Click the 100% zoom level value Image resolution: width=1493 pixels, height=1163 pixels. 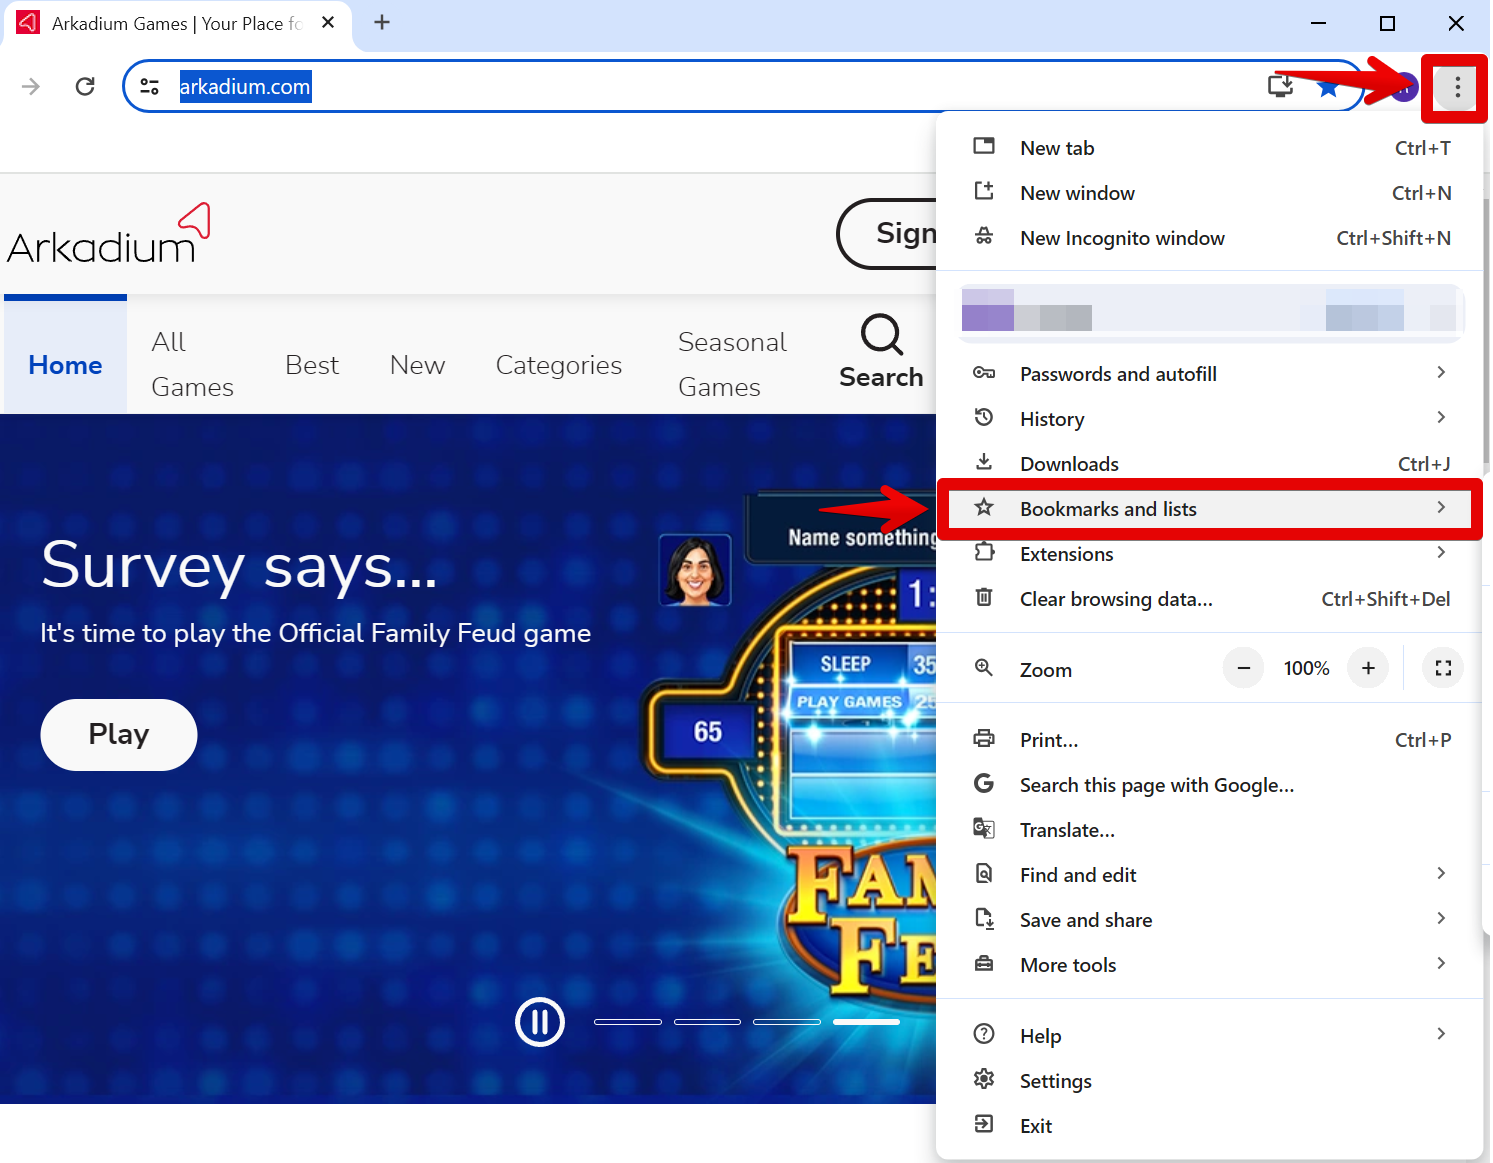1306,668
